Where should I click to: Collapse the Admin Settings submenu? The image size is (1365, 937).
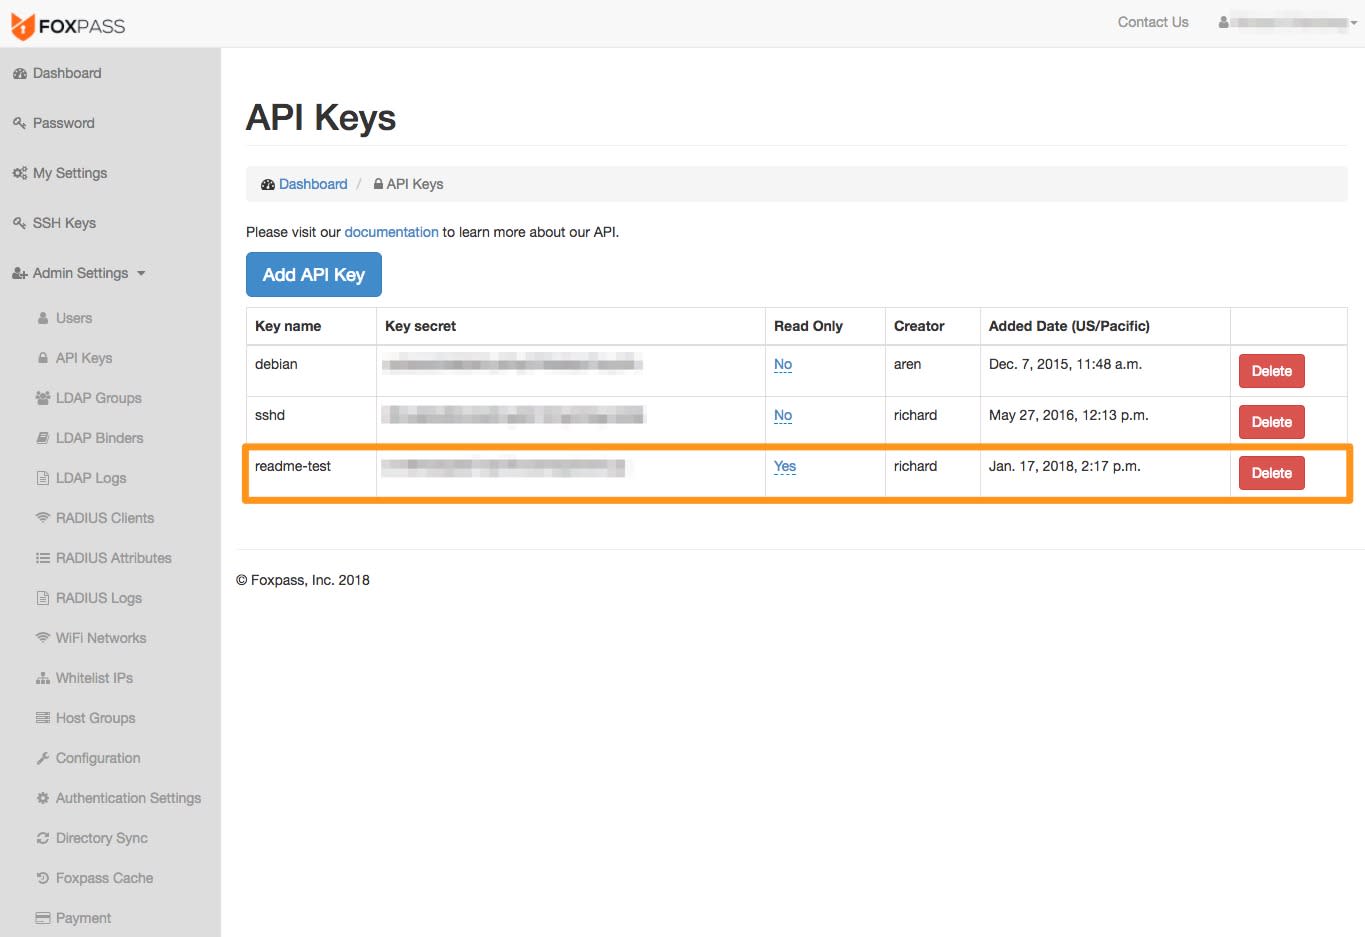(80, 272)
